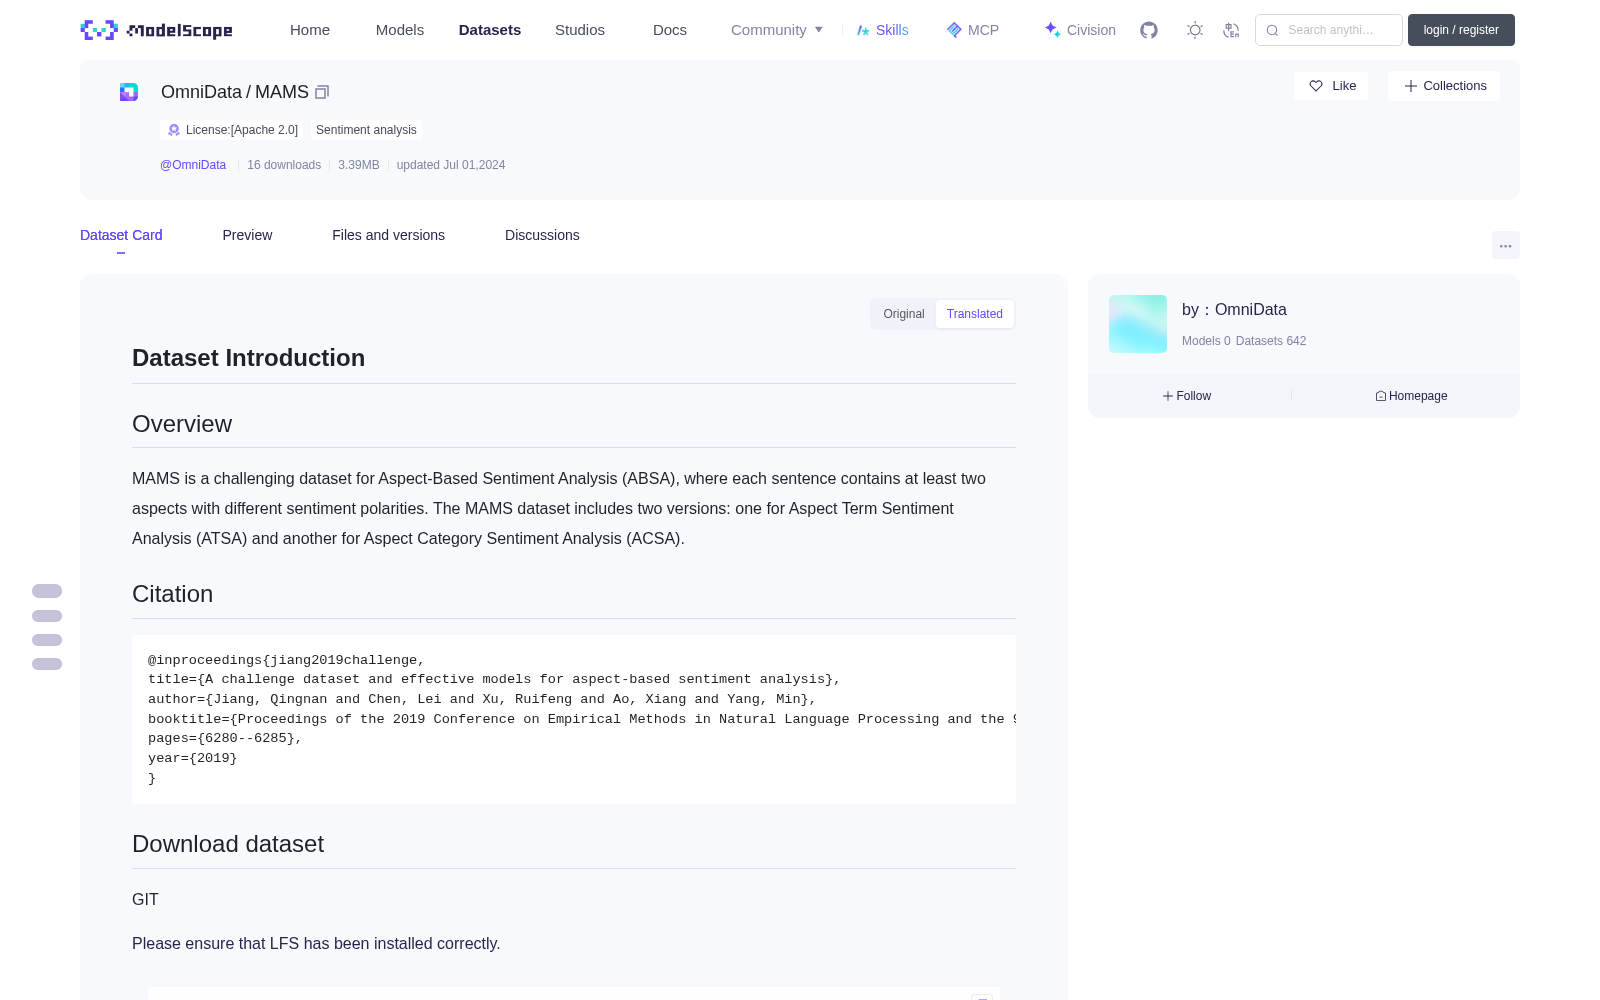Toggle the light/dark theme sun icon

tap(1195, 30)
